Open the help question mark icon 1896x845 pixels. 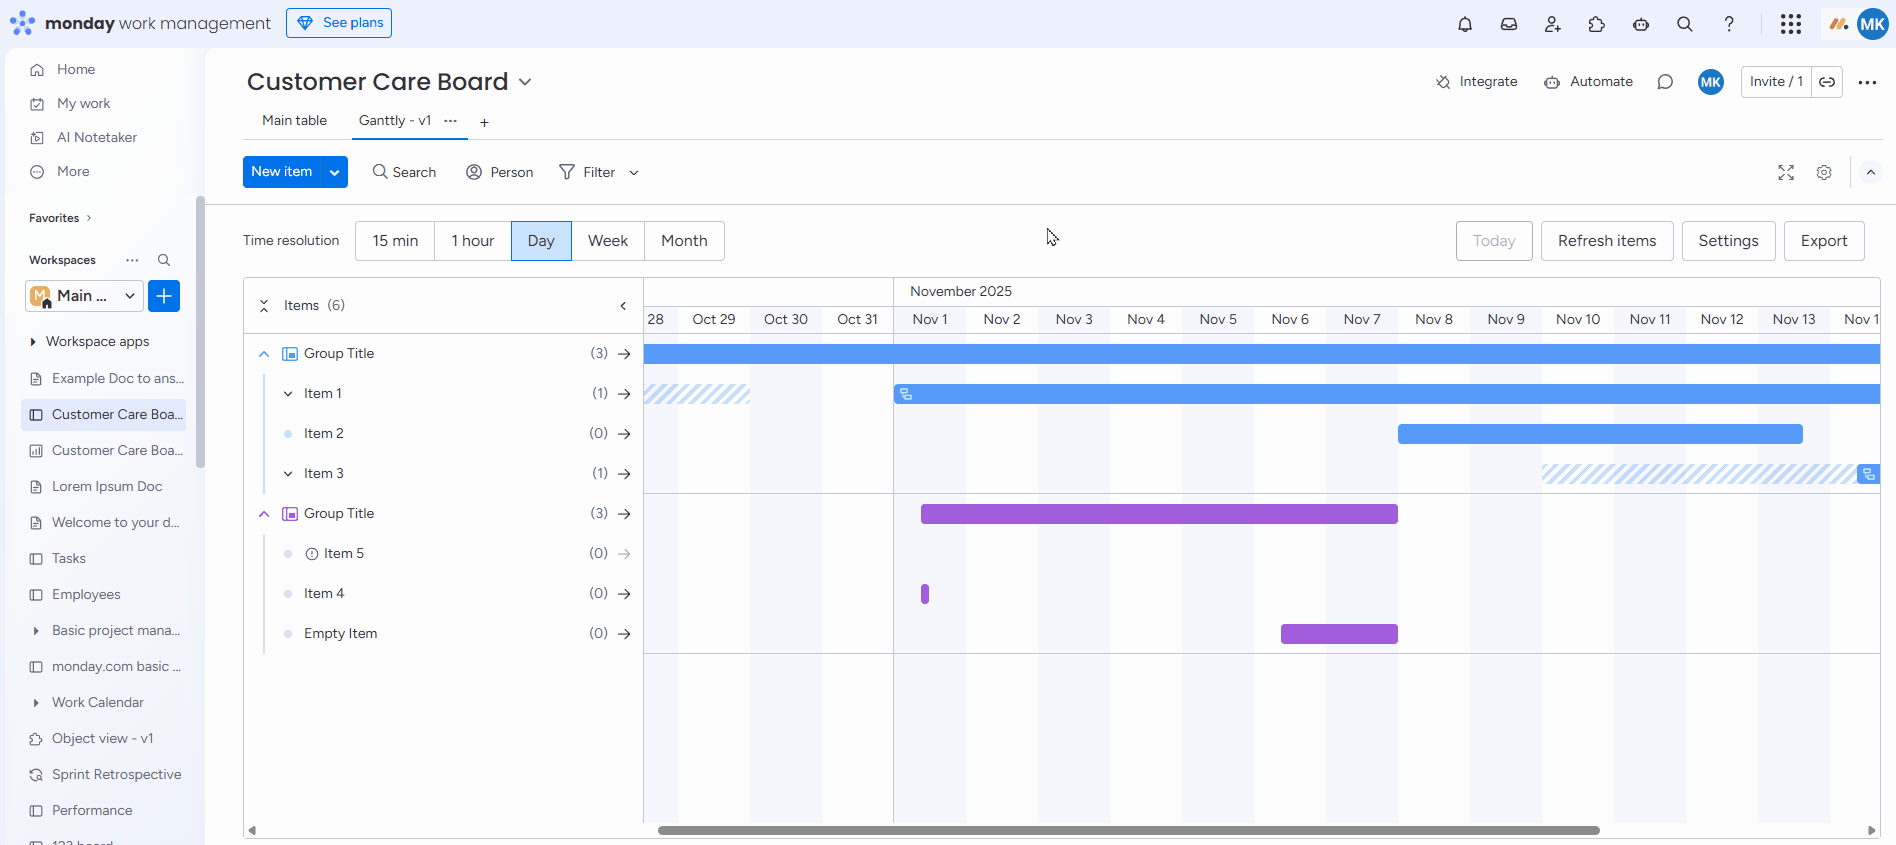pos(1729,24)
